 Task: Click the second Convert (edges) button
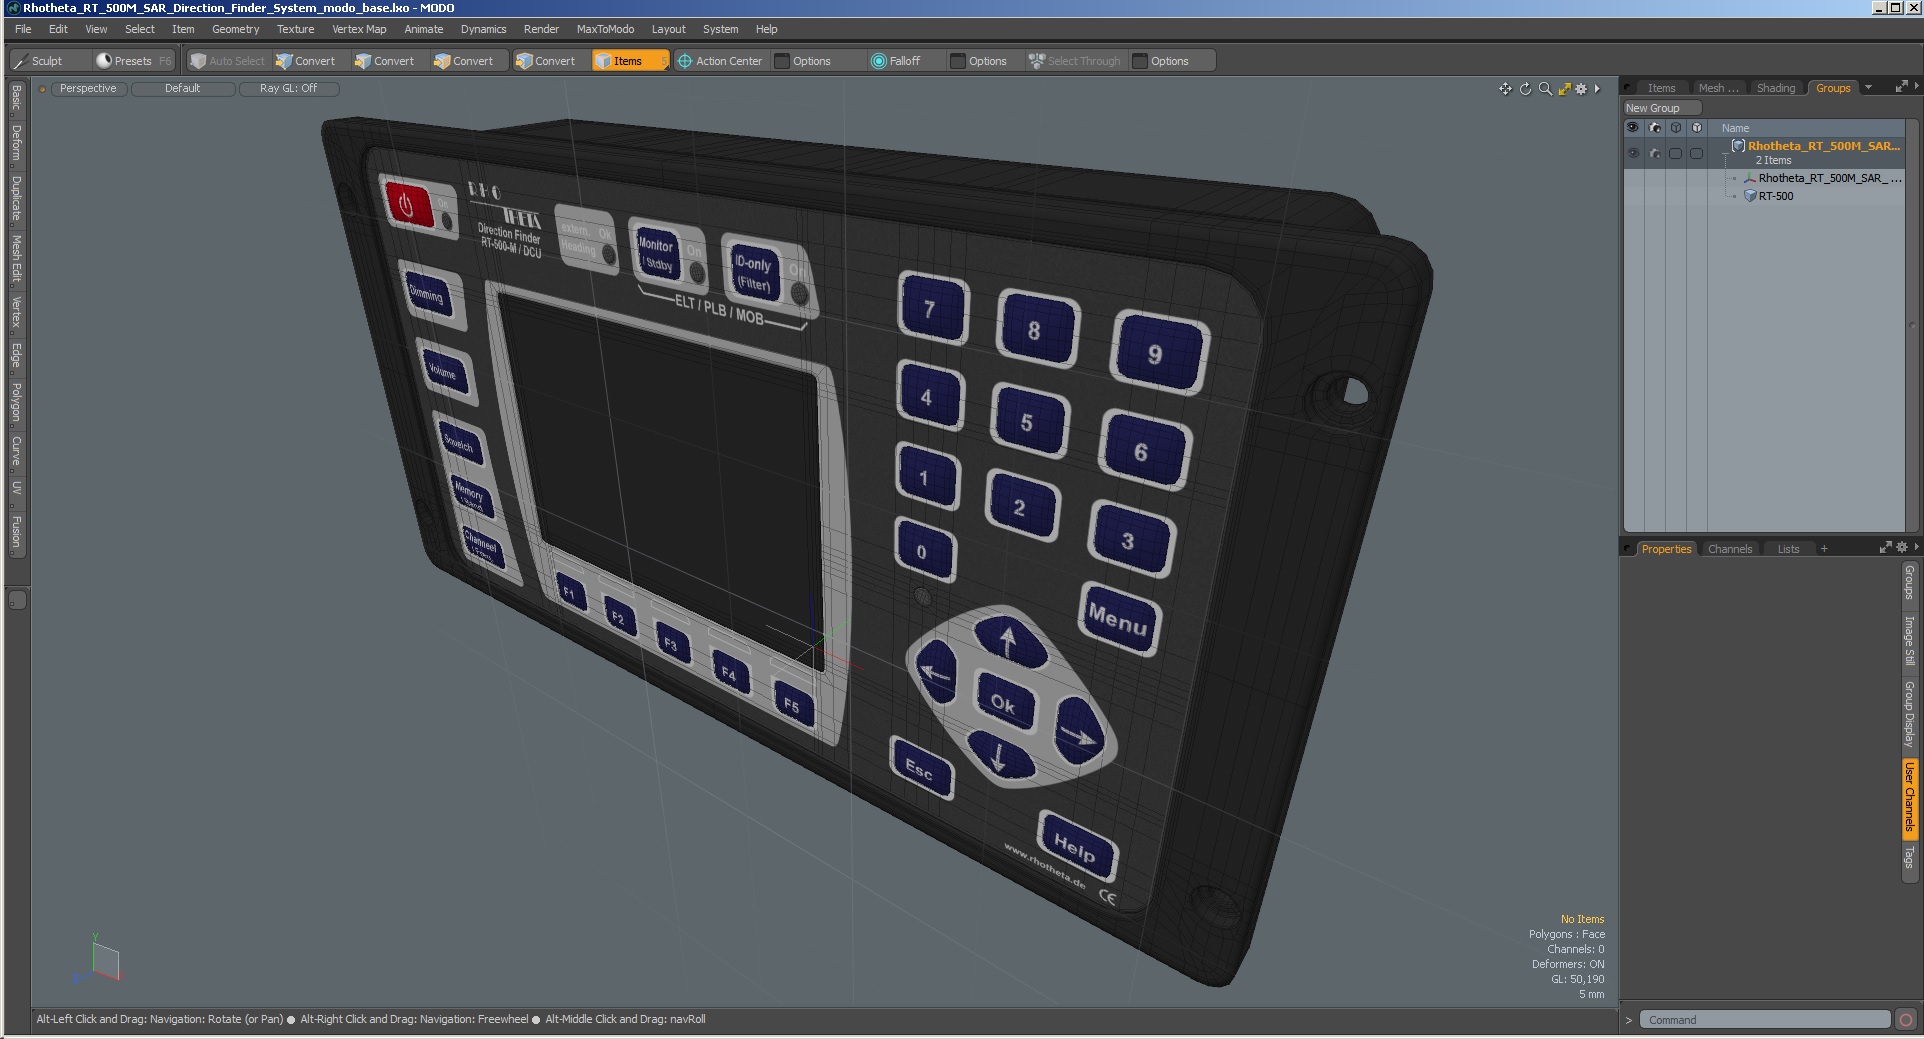(x=386, y=61)
